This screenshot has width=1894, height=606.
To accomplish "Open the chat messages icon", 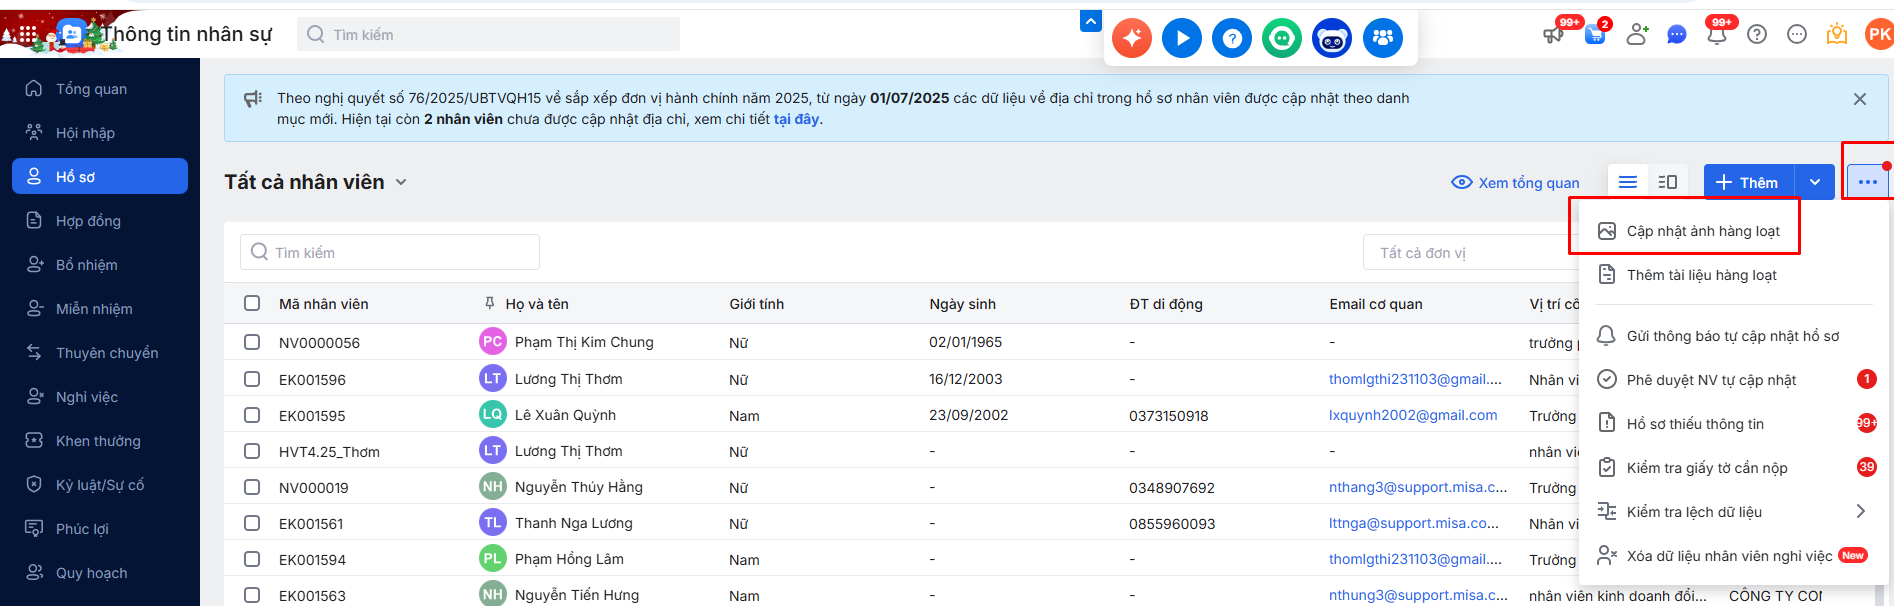I will pyautogui.click(x=1677, y=35).
